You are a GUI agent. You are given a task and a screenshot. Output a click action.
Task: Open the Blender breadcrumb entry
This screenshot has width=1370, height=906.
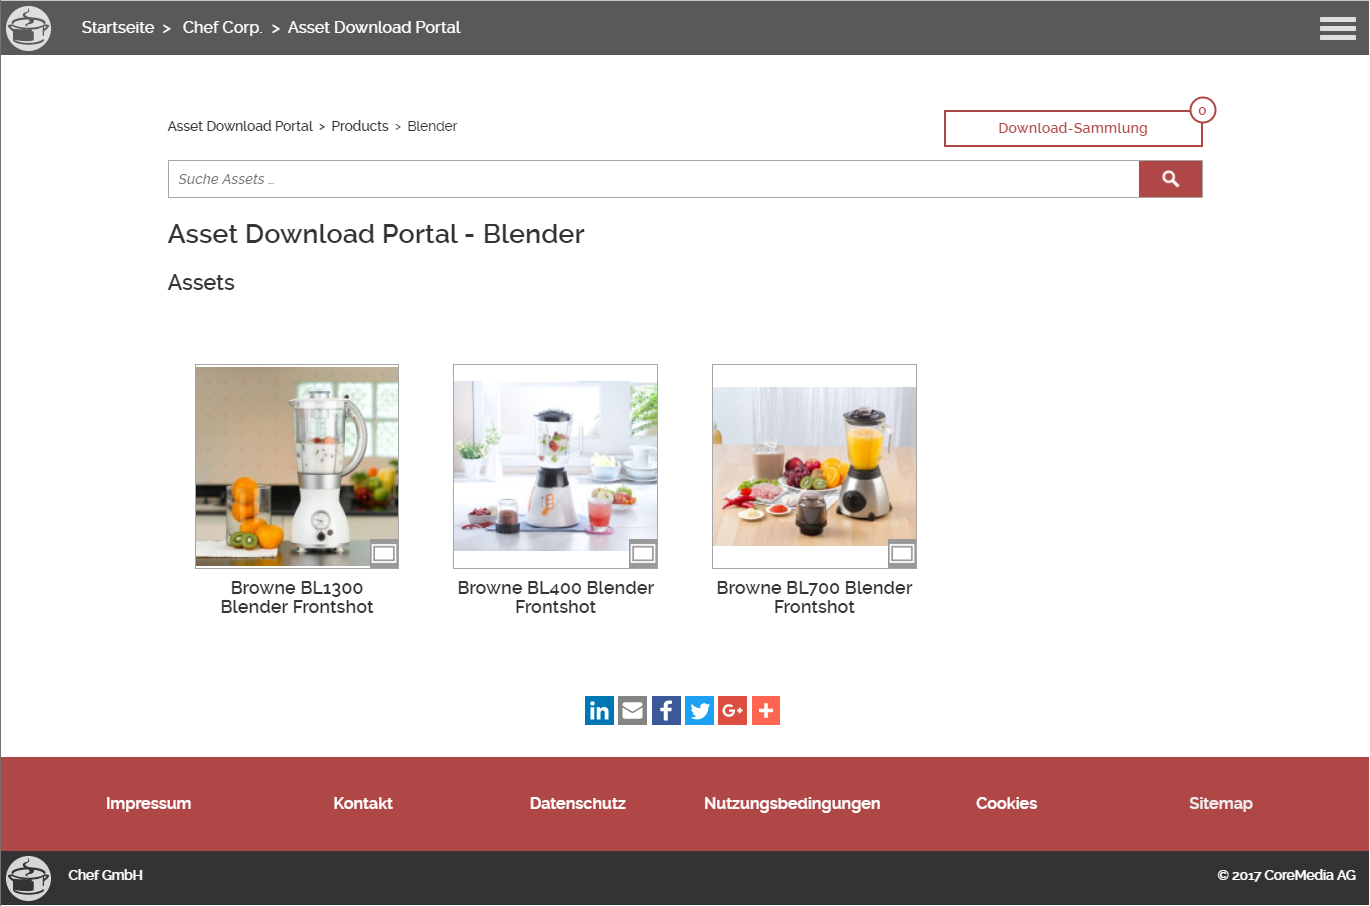432,126
